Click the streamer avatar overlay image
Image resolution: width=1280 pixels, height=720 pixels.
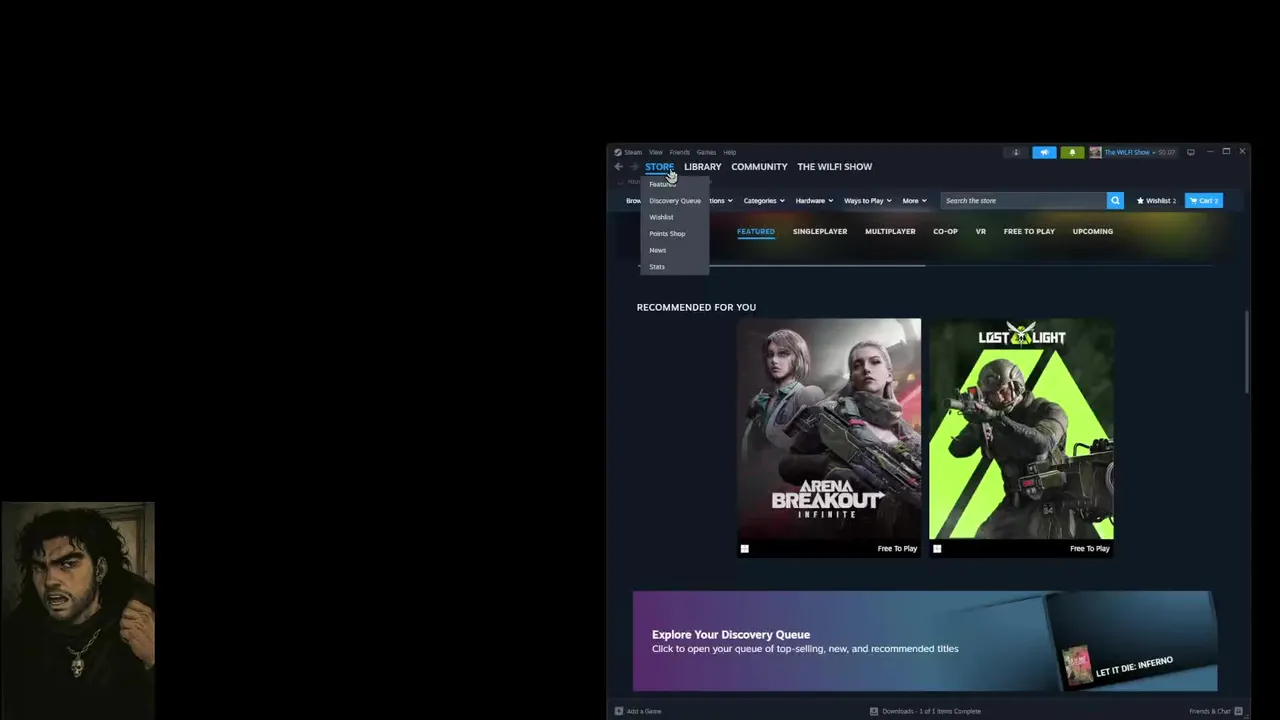78,611
